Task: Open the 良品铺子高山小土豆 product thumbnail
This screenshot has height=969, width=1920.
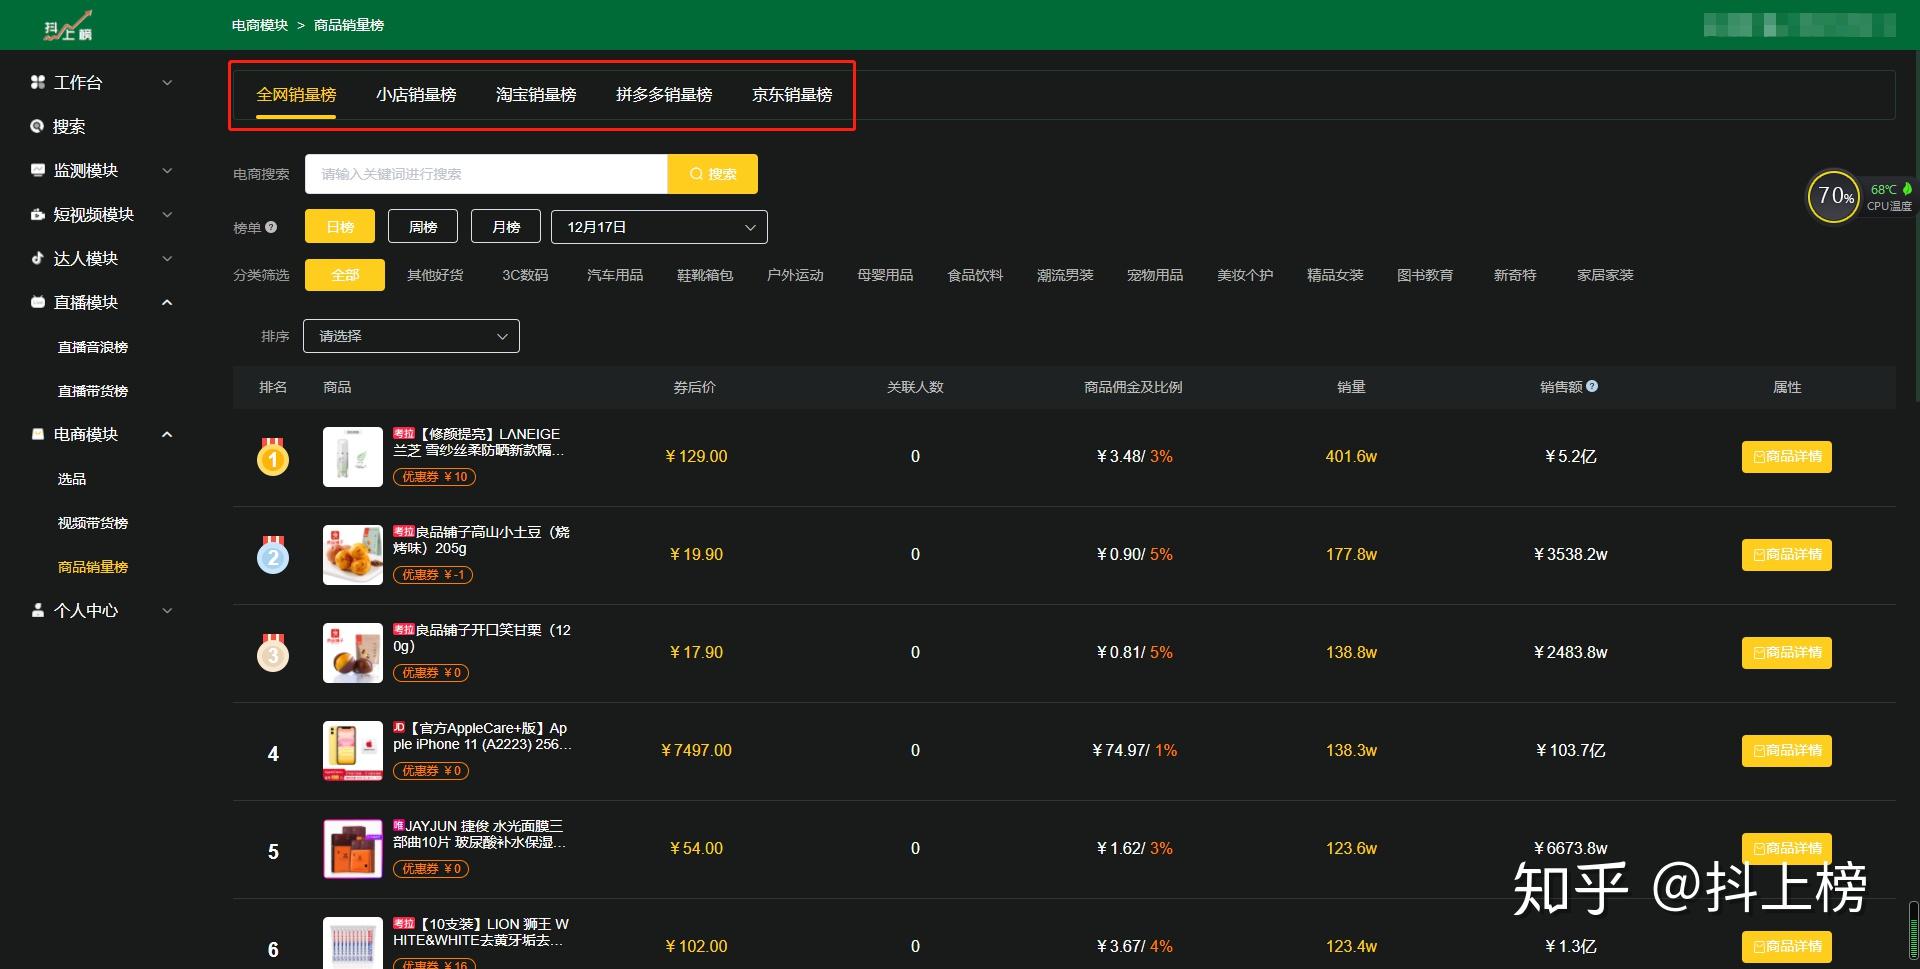Action: click(353, 555)
